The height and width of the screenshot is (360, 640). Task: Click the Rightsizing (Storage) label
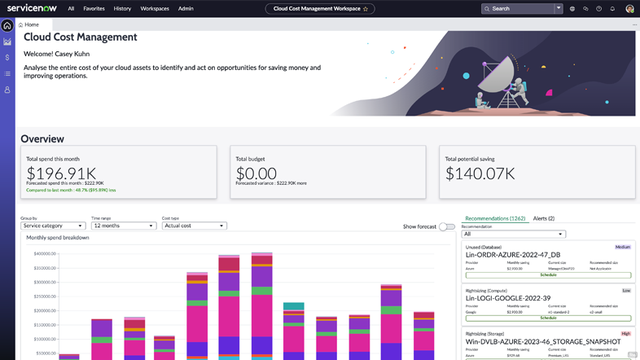pyautogui.click(x=484, y=334)
